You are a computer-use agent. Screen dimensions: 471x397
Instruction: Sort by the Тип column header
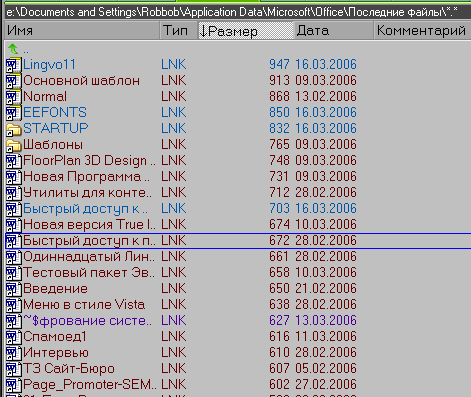click(x=179, y=31)
